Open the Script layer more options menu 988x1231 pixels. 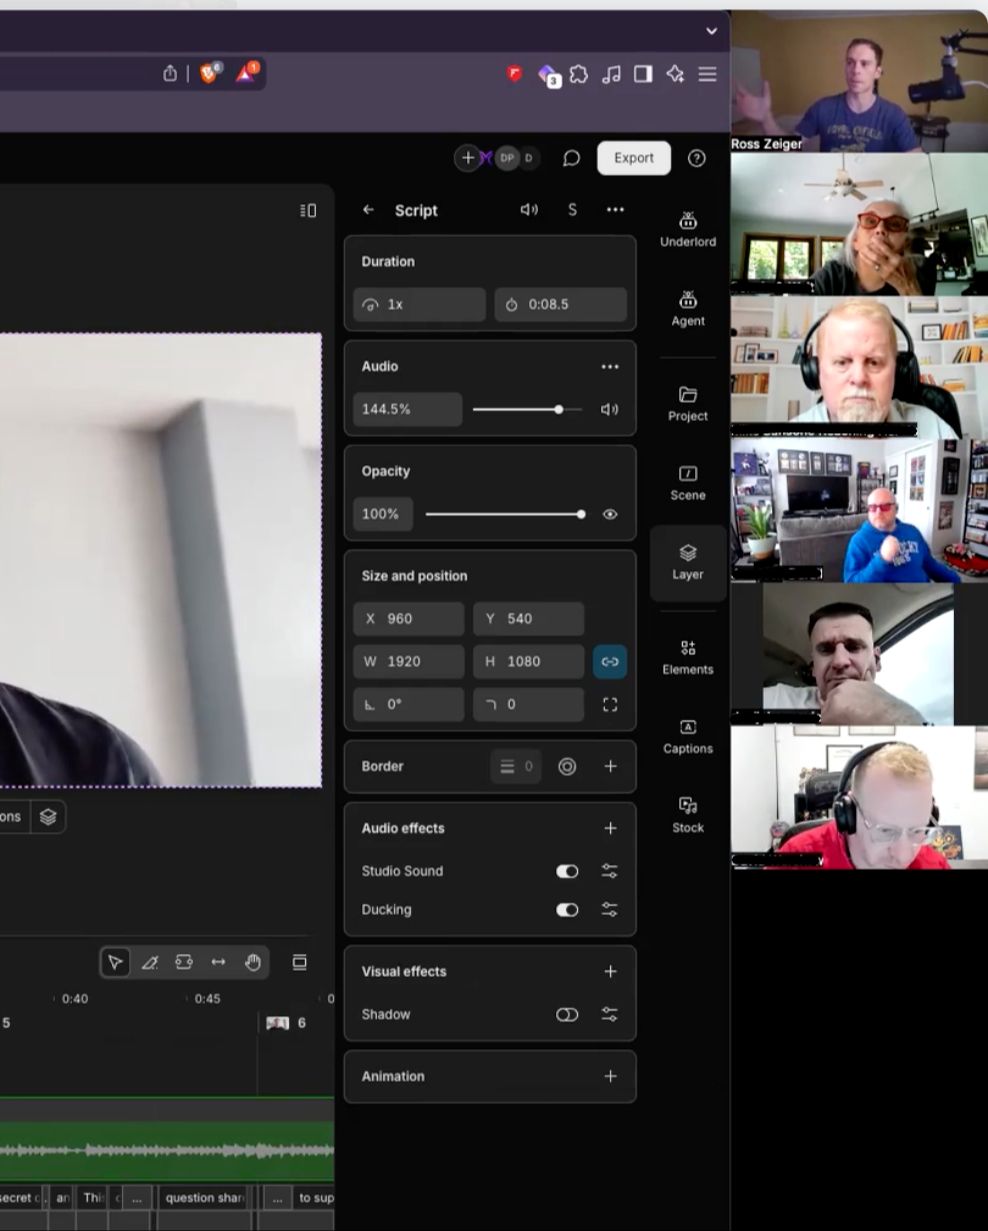coord(615,210)
